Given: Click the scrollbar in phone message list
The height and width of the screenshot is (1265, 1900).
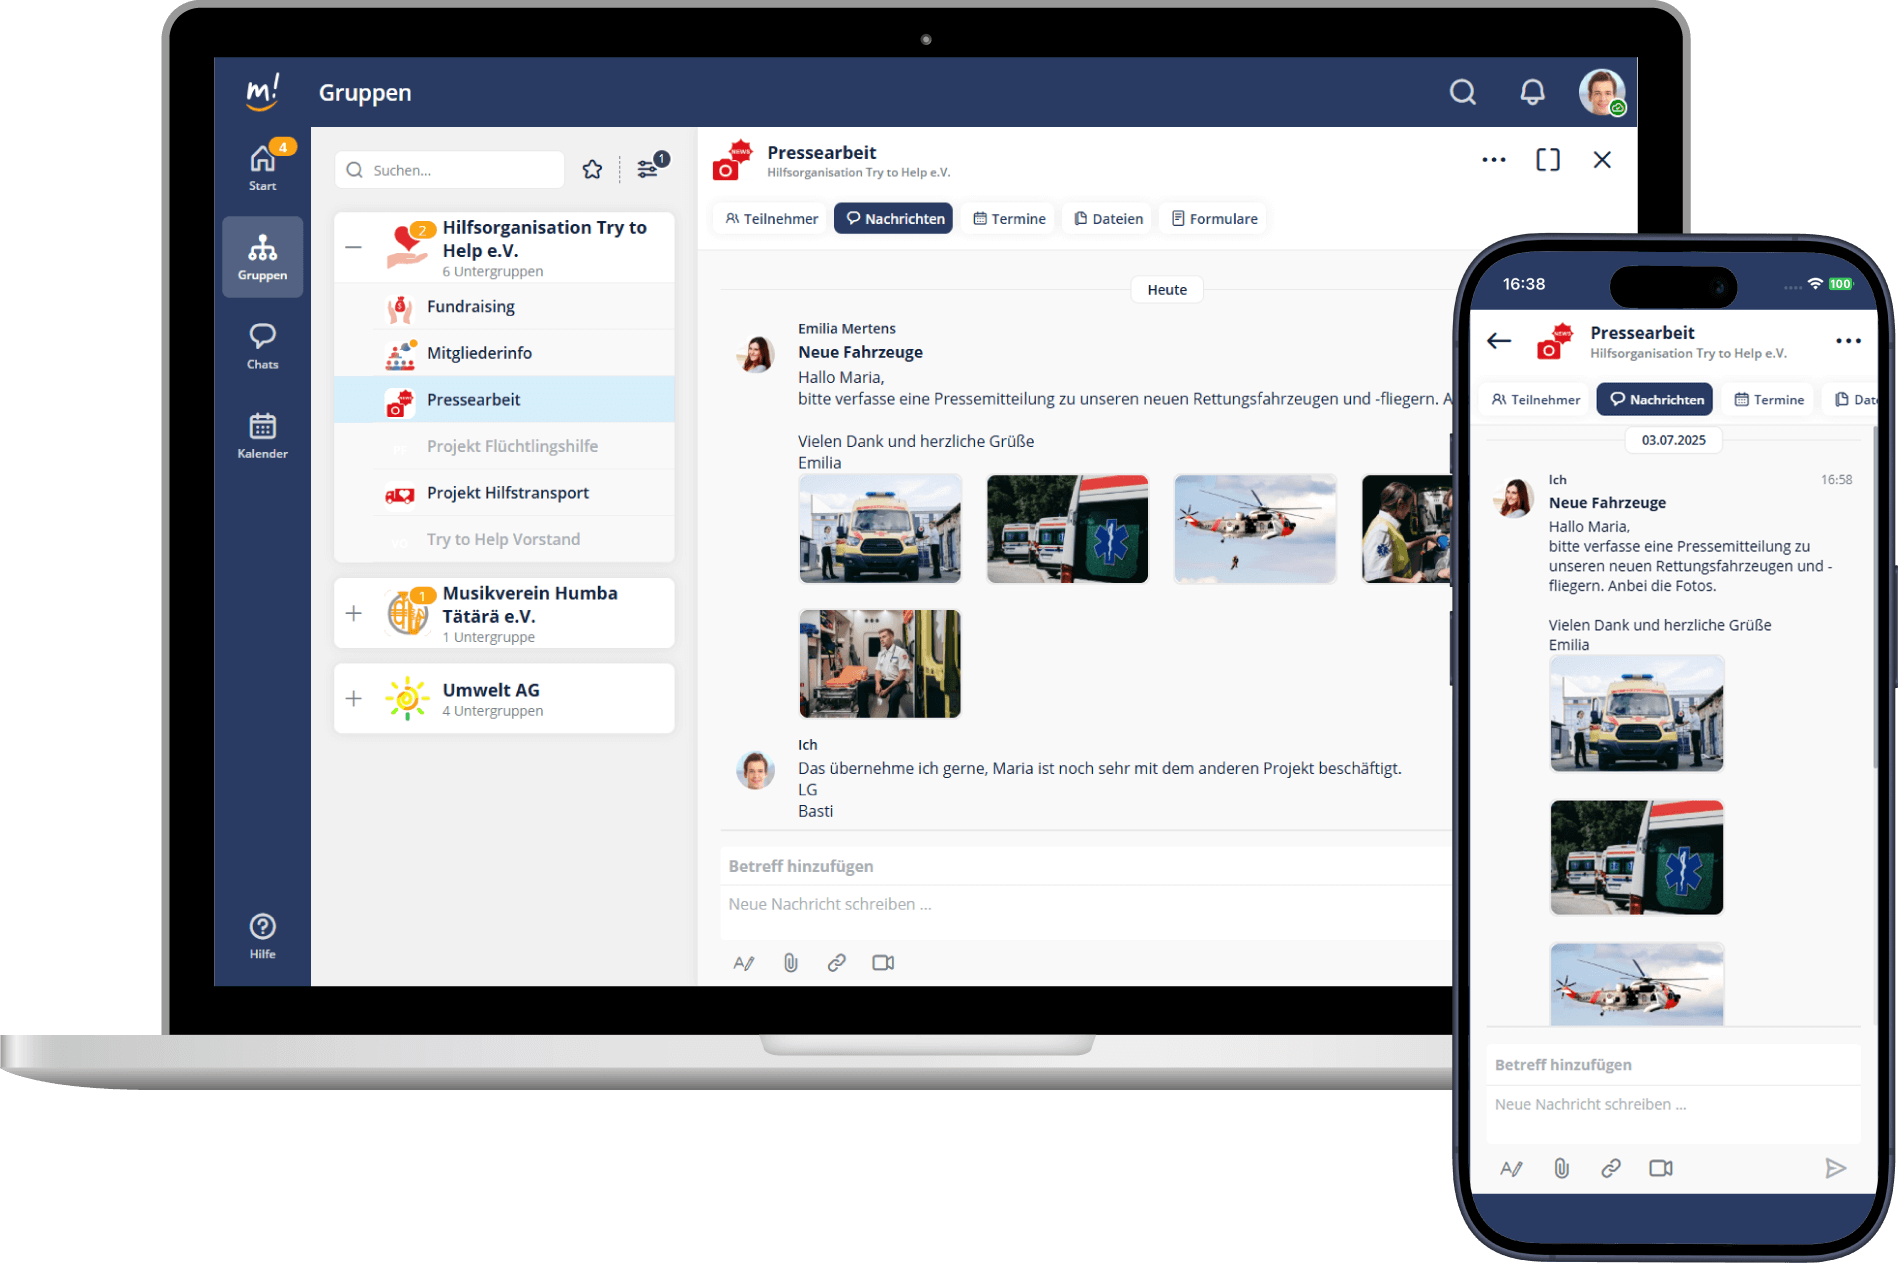Looking at the screenshot, I should pyautogui.click(x=1875, y=598).
